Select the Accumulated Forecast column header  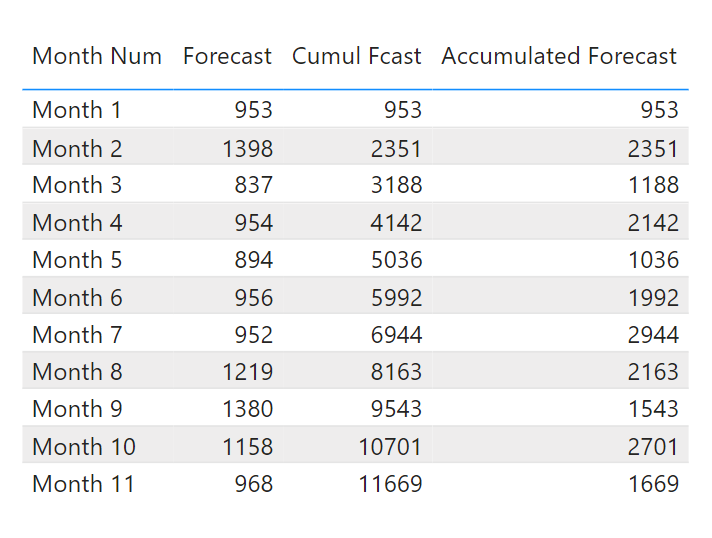tap(559, 57)
